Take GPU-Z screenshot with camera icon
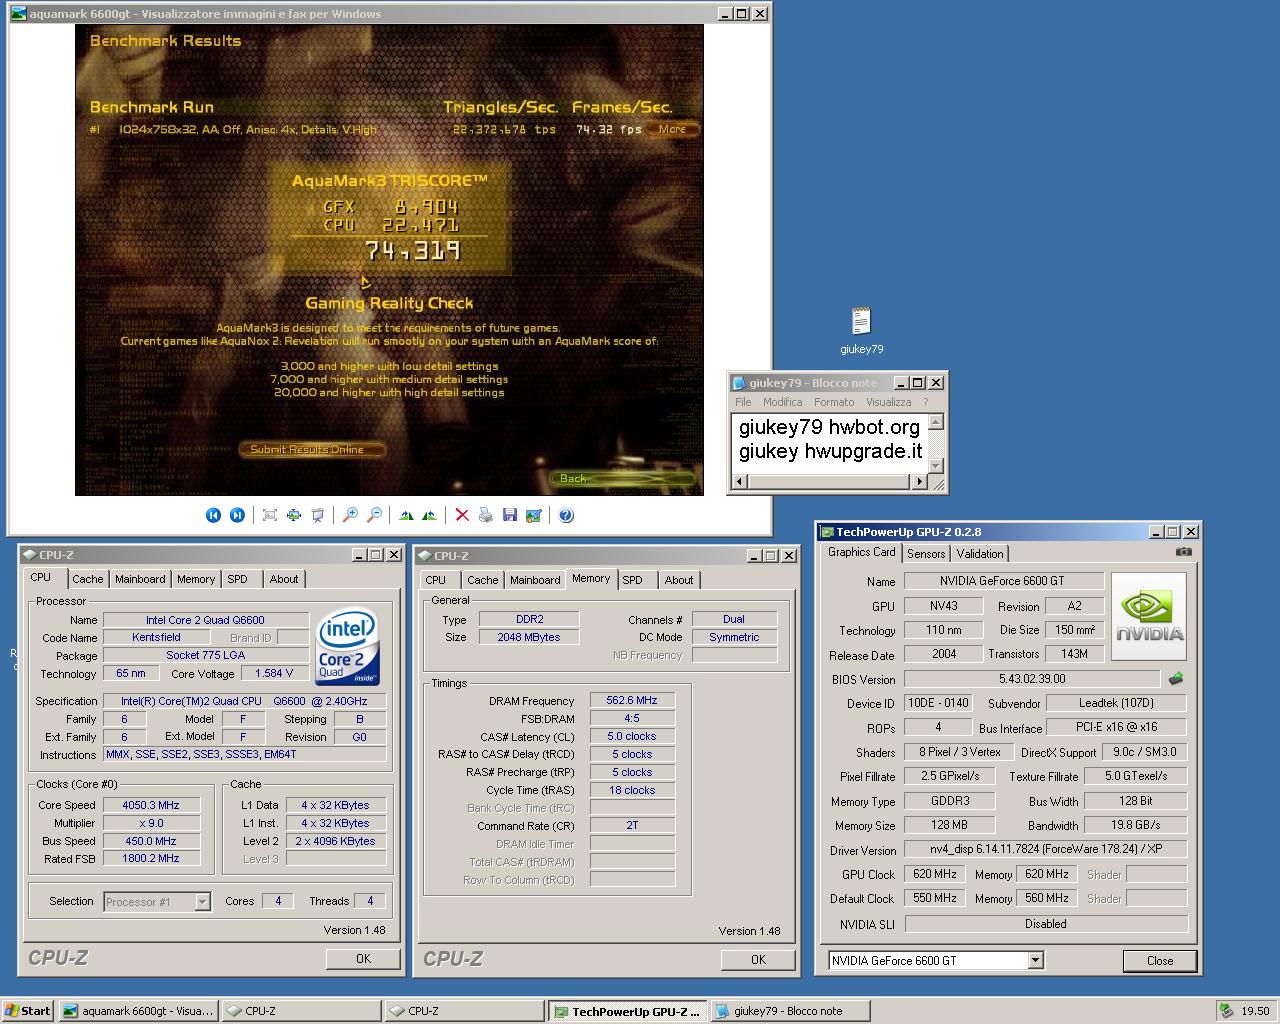The width and height of the screenshot is (1280, 1024). pyautogui.click(x=1184, y=552)
